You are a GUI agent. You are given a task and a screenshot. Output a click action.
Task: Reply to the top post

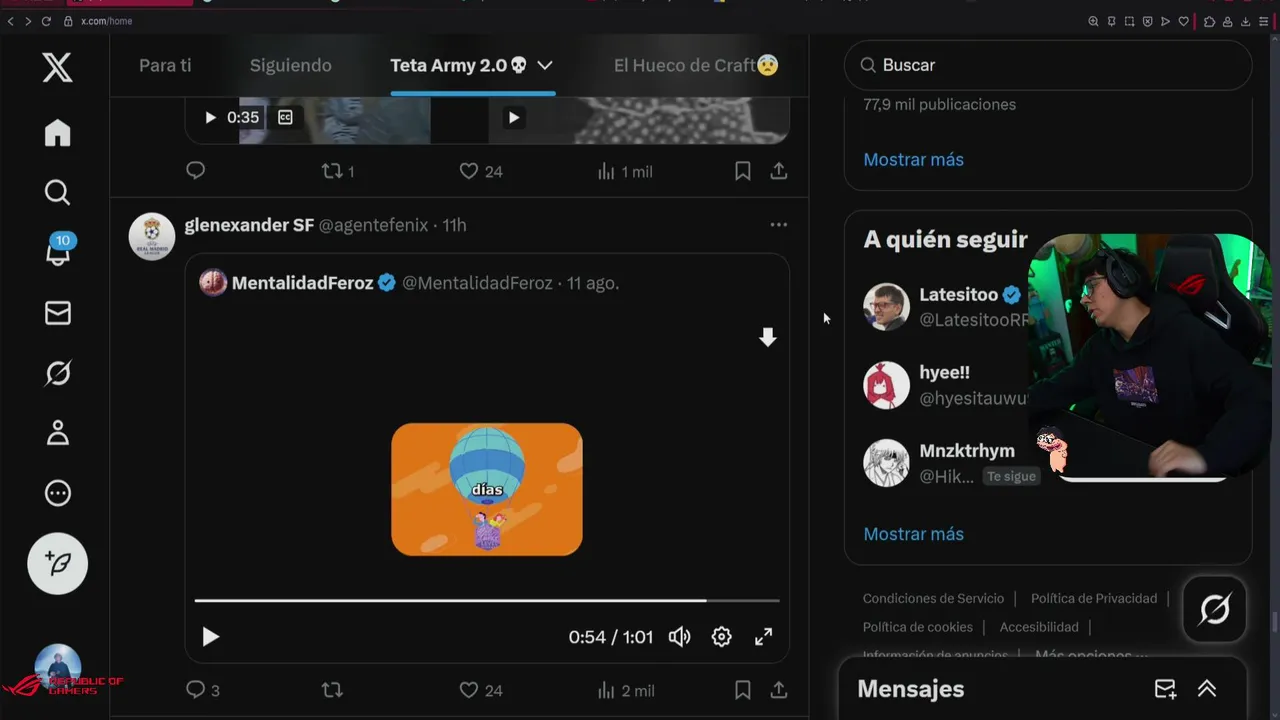(x=196, y=171)
